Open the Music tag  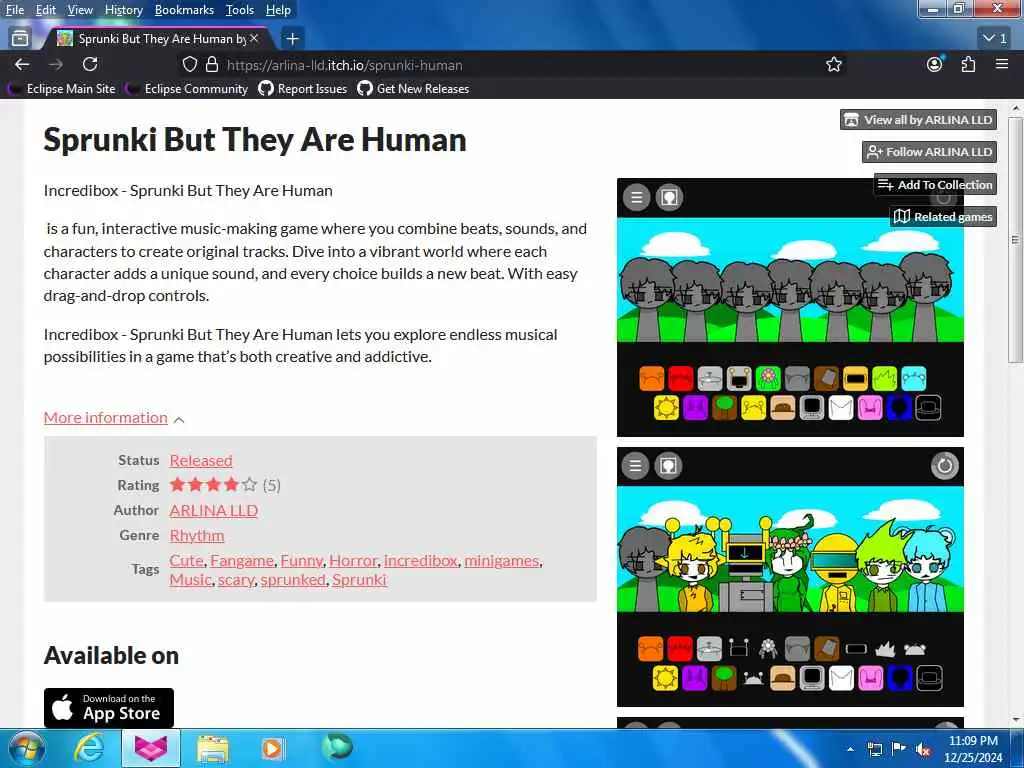(x=191, y=580)
